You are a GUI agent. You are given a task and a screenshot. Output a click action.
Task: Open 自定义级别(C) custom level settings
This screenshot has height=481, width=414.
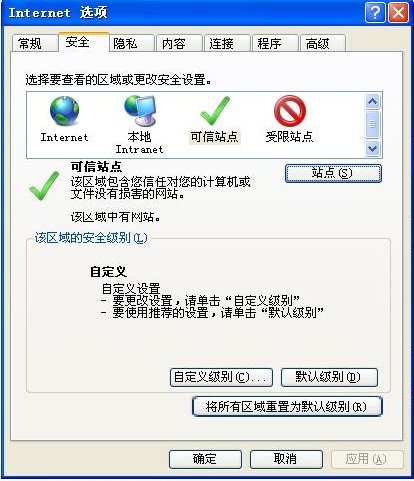221,377
